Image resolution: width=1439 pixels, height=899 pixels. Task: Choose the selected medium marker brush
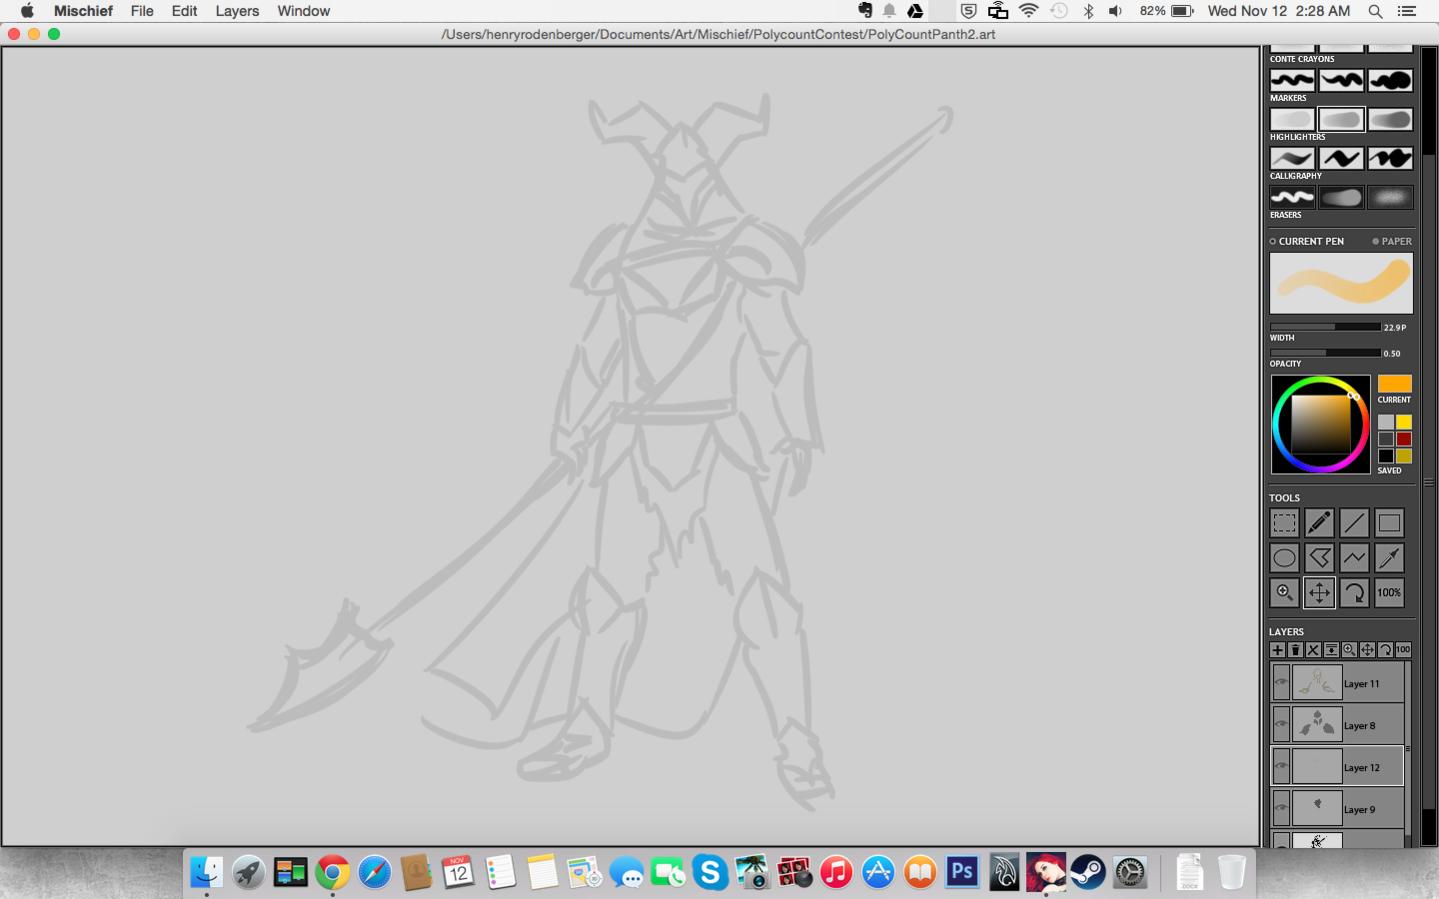click(x=1341, y=120)
